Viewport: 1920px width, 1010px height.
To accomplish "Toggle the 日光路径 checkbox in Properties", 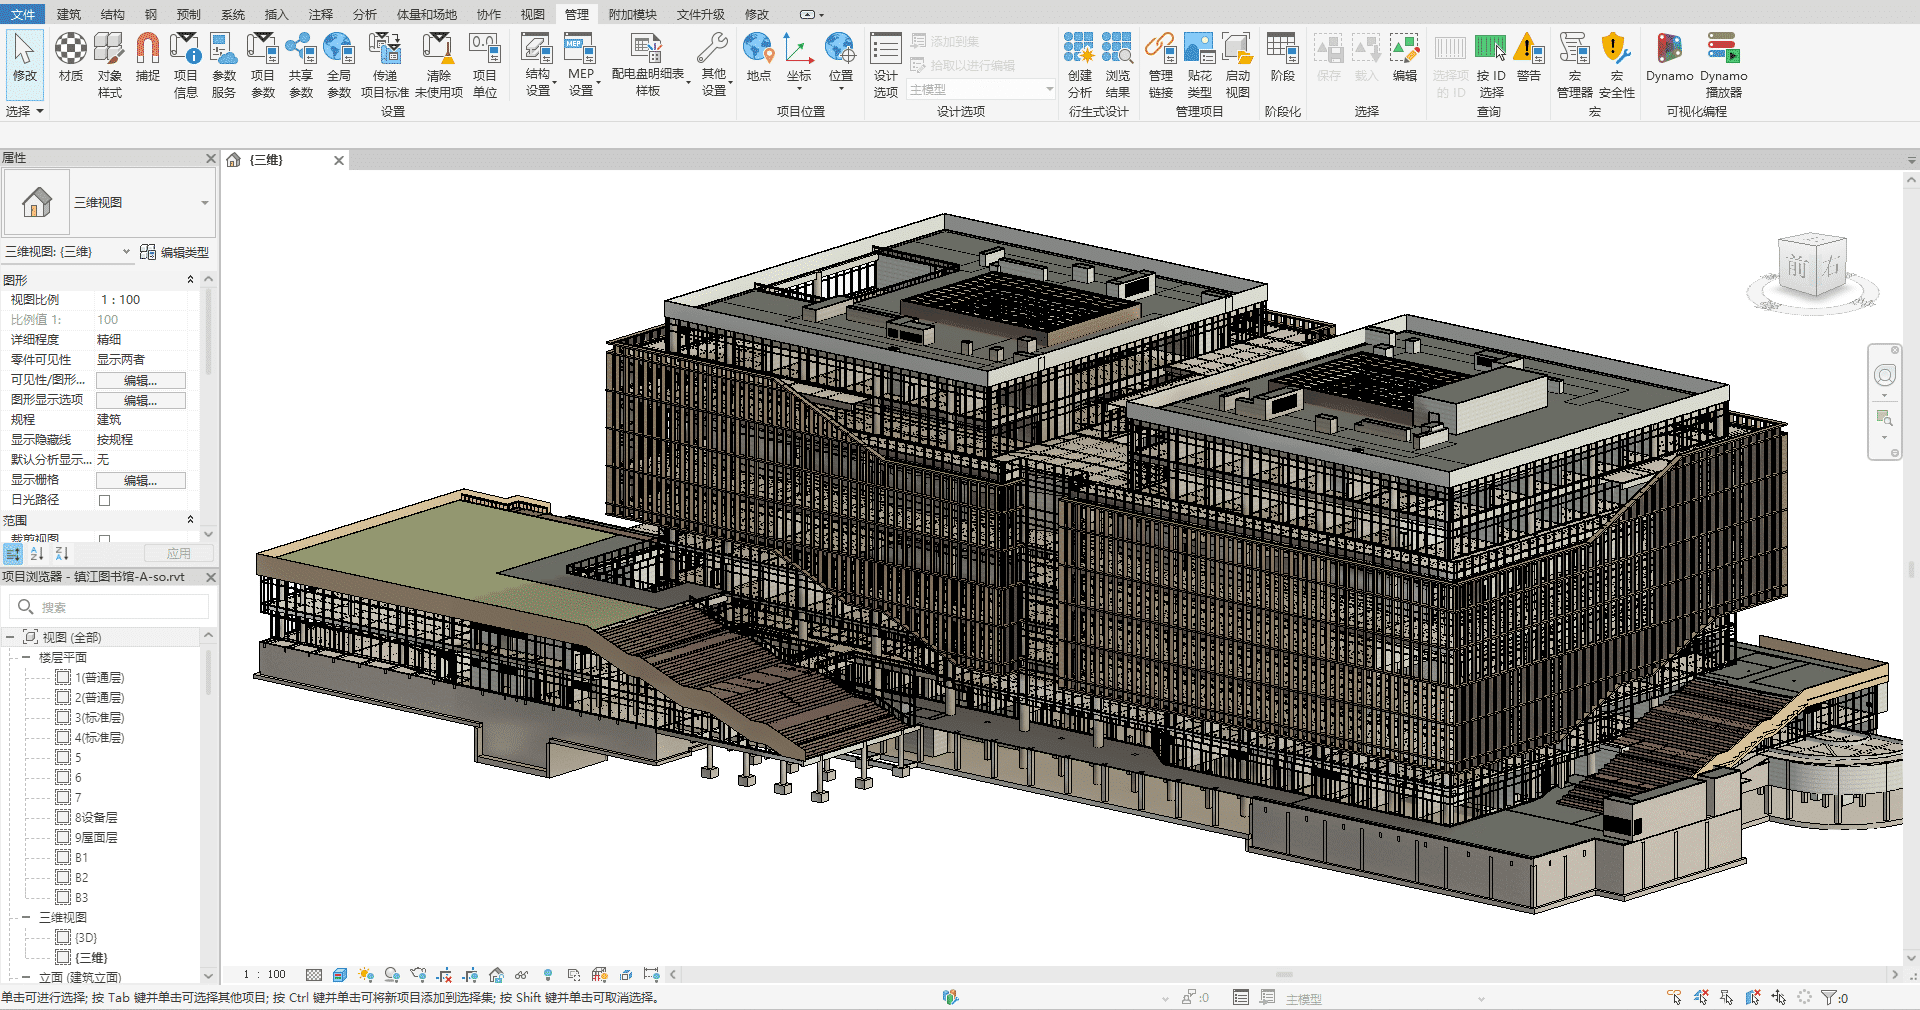I will point(103,500).
